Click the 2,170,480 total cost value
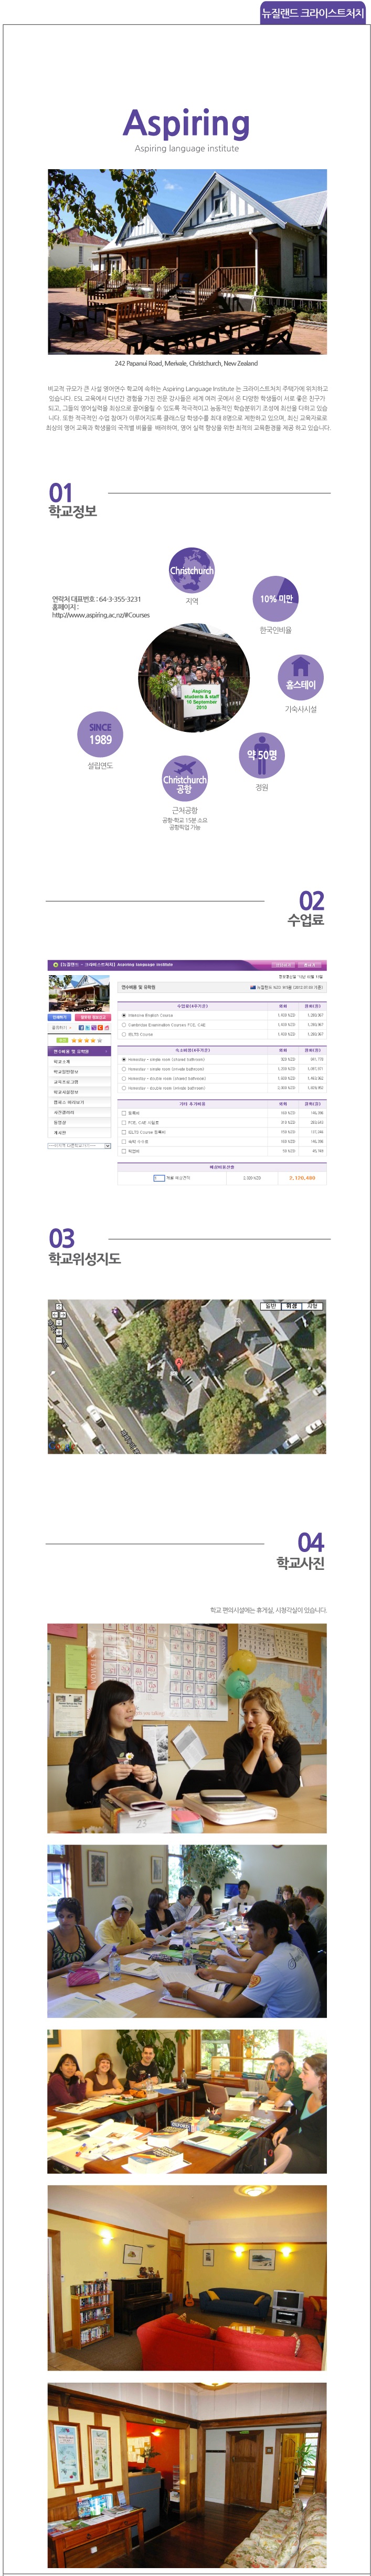 pos(302,1178)
